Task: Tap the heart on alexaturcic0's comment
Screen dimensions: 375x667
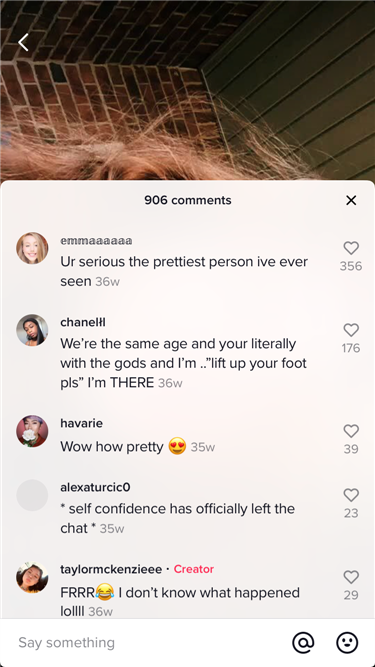Action: click(351, 495)
